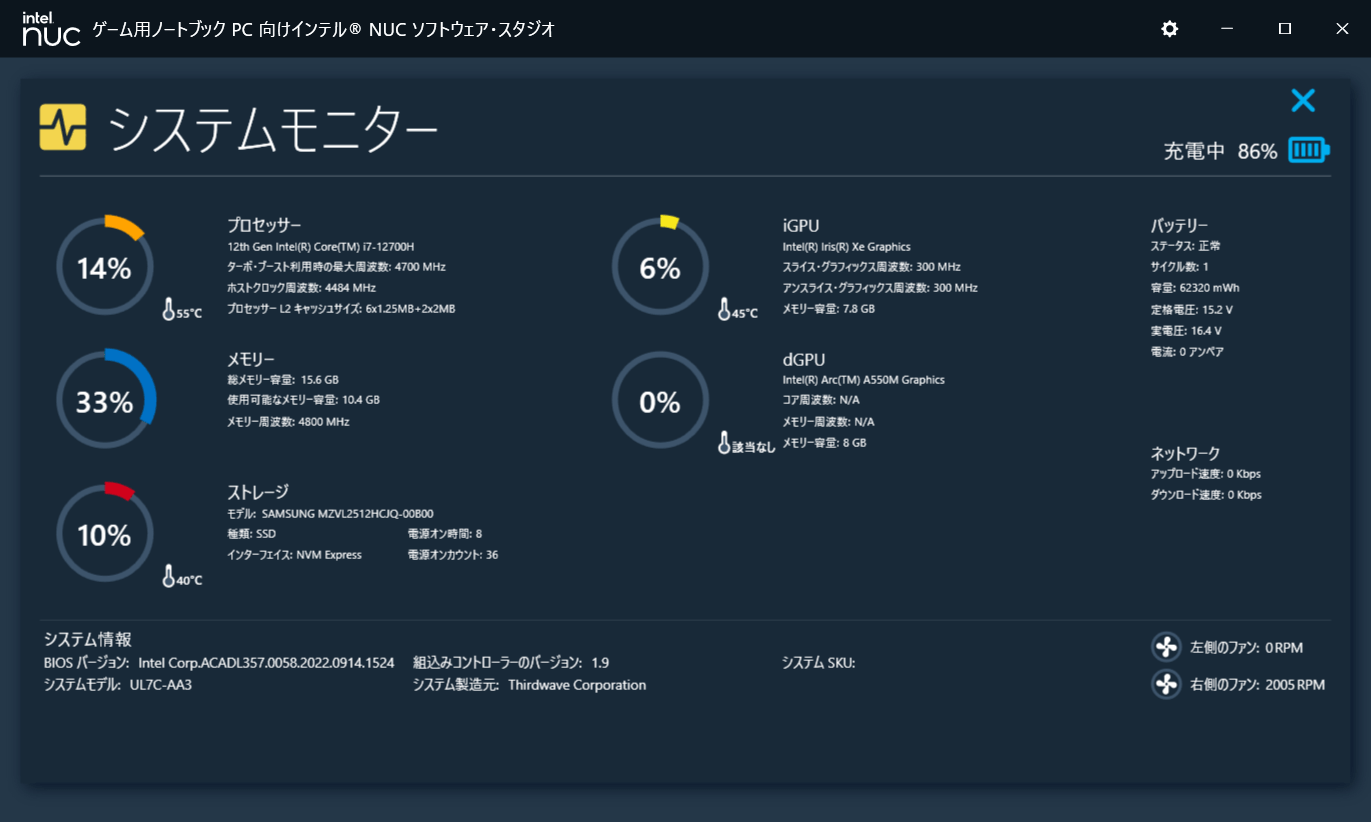
Task: Click the SAMSUNG MZVL2512HCJQ model text
Action: [347, 513]
